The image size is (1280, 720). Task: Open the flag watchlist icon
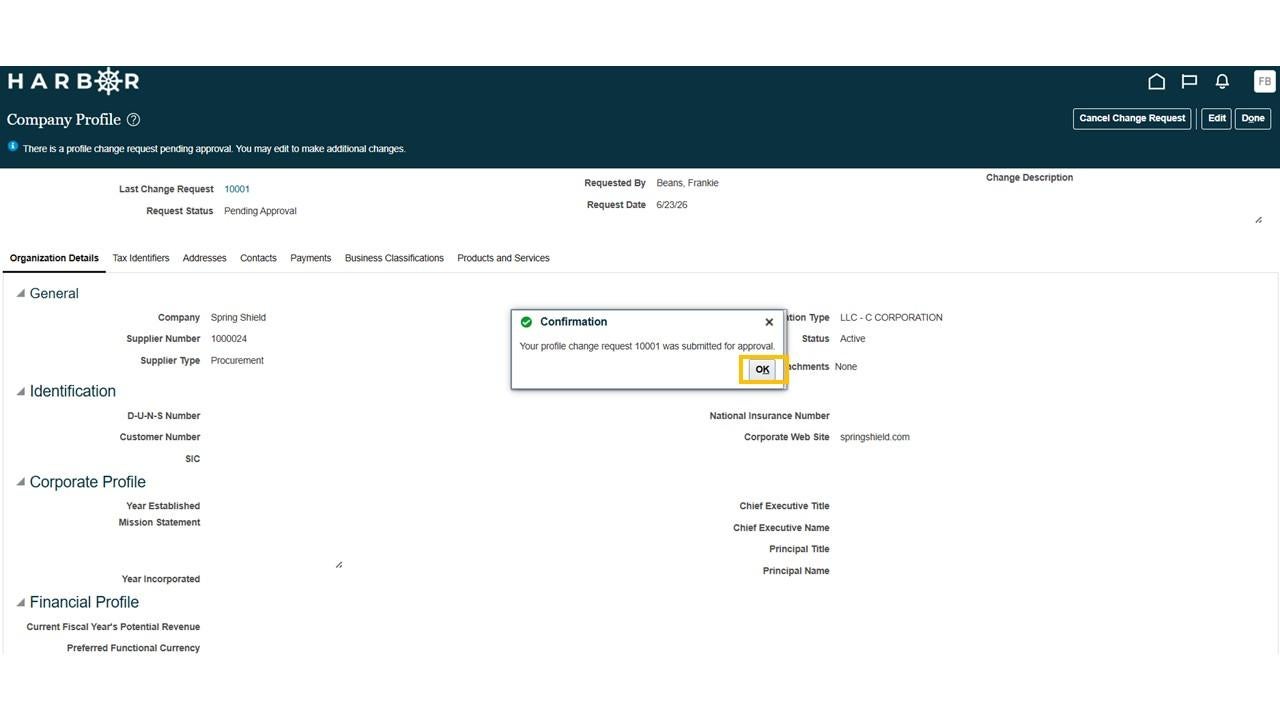coord(1189,82)
